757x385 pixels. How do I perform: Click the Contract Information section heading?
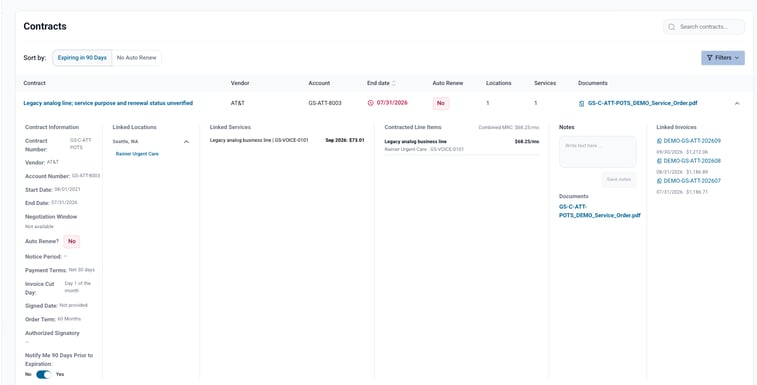[x=52, y=127]
